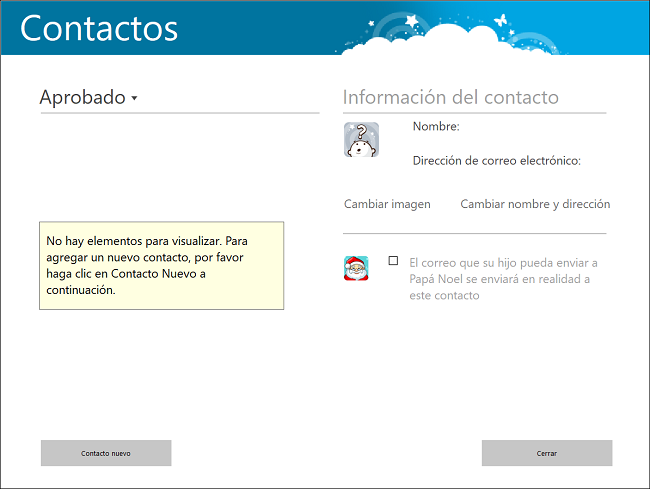Click the Dirección de correo electrónico label
Image resolution: width=650 pixels, height=489 pixels.
pyautogui.click(x=496, y=160)
